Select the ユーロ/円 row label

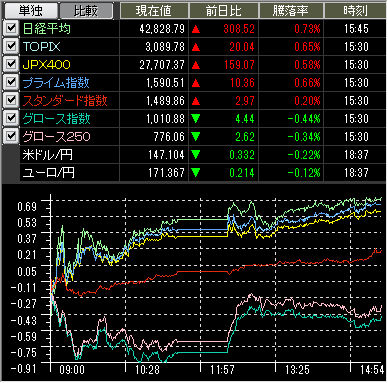pyautogui.click(x=49, y=173)
